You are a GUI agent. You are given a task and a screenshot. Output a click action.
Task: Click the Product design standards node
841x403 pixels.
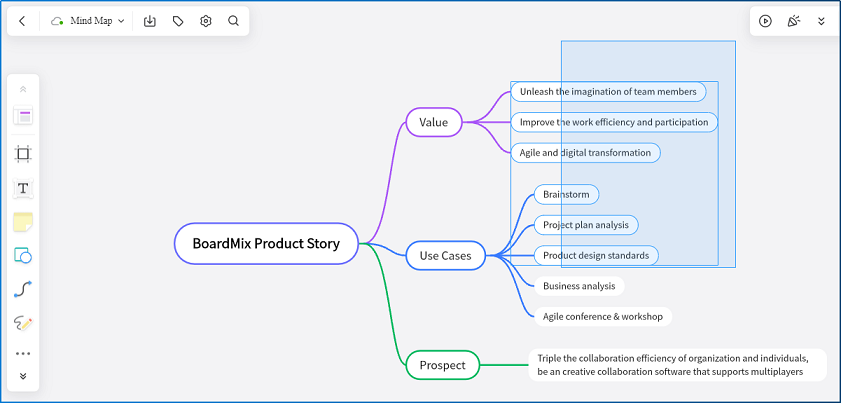[x=596, y=255]
